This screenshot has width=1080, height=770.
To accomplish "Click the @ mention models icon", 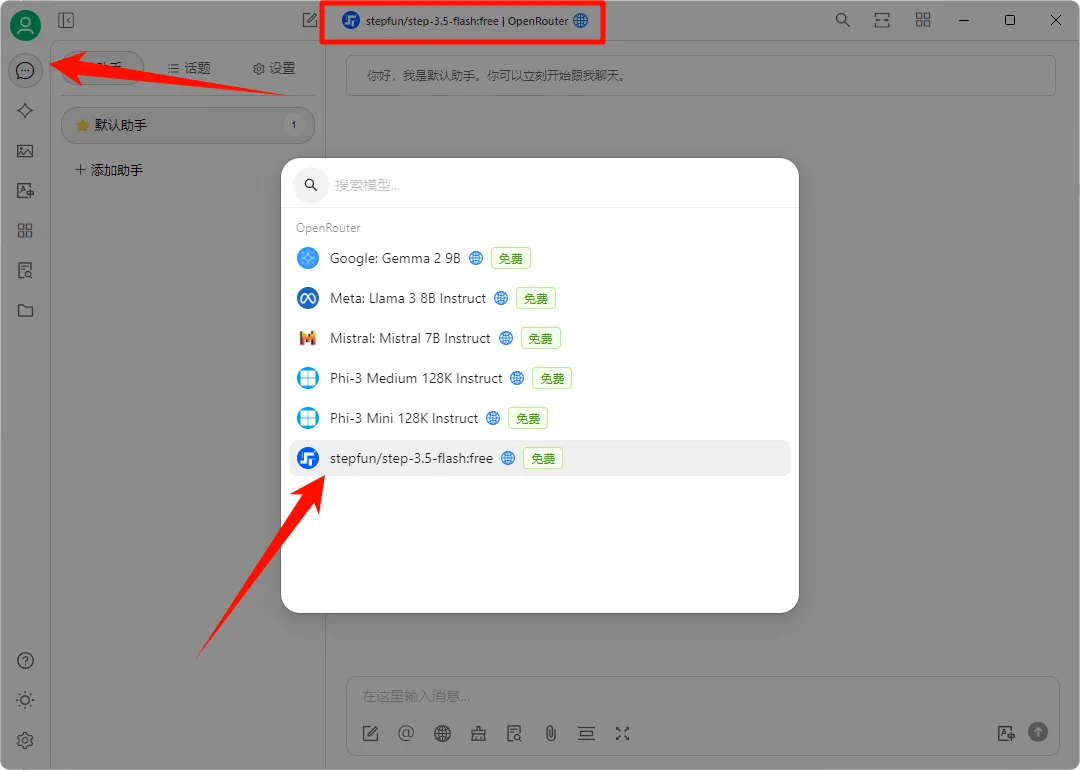I will click(x=406, y=733).
